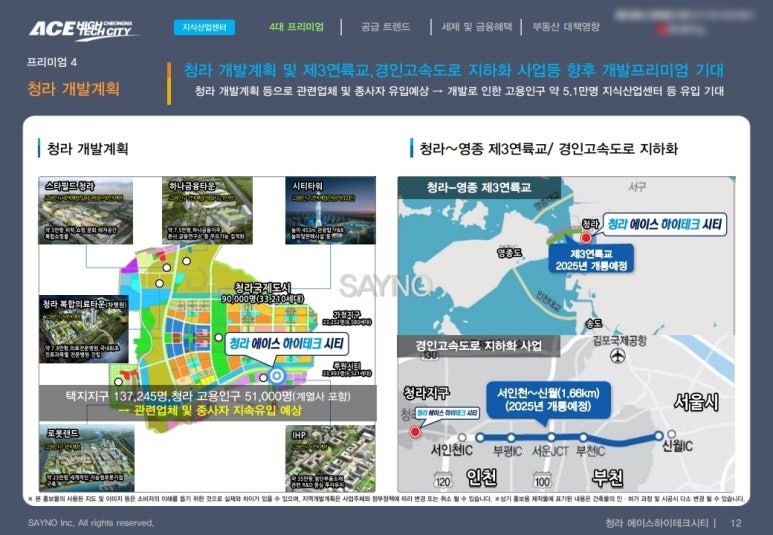Click the 가정지구 label on development map
Viewport: 773px width, 535px height.
pos(347,315)
